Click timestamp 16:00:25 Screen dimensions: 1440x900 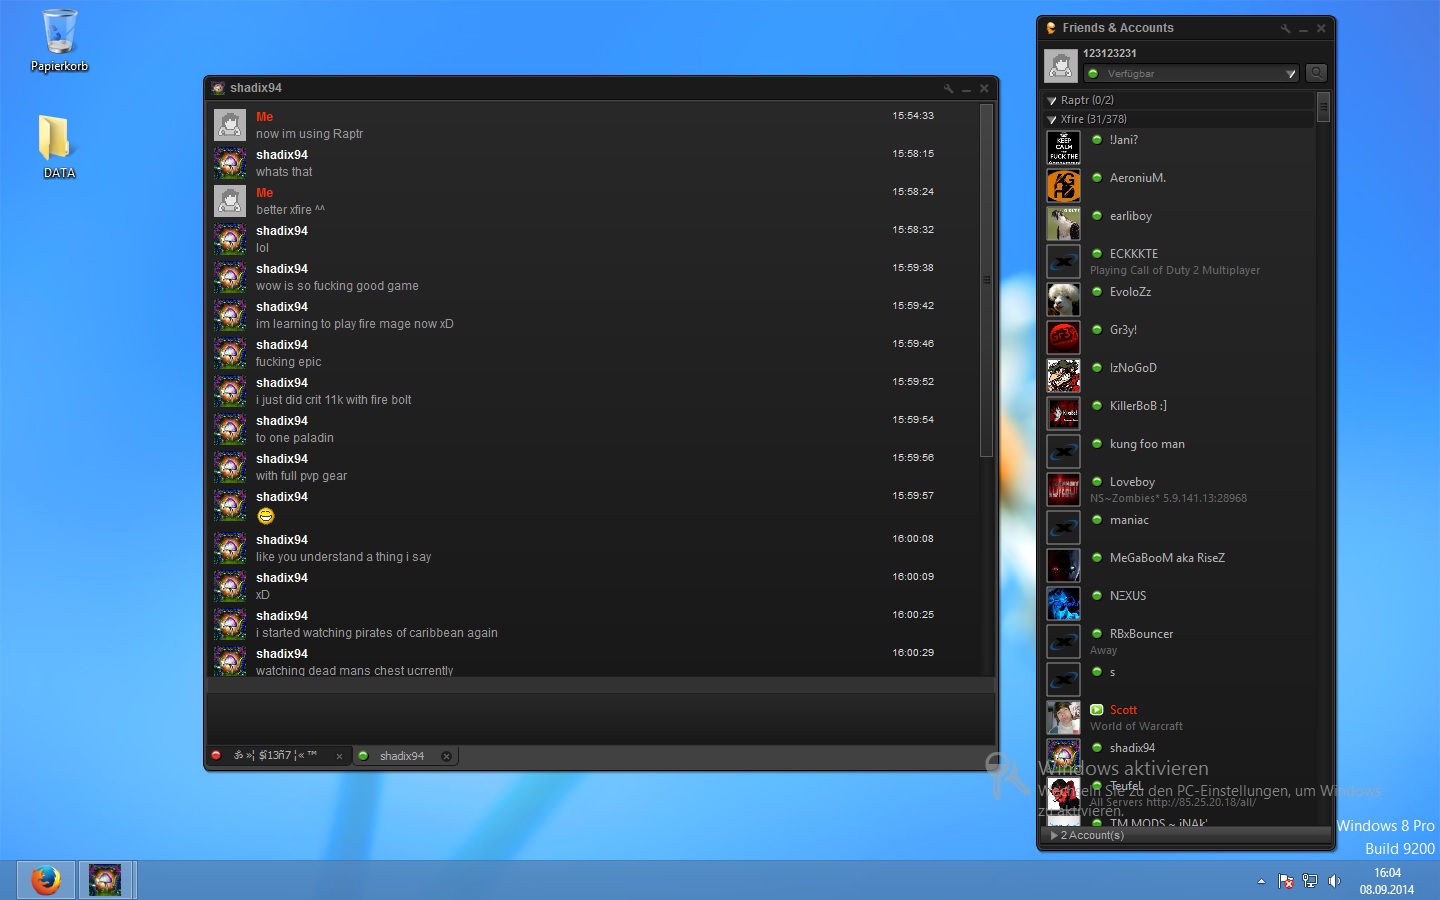tap(913, 615)
